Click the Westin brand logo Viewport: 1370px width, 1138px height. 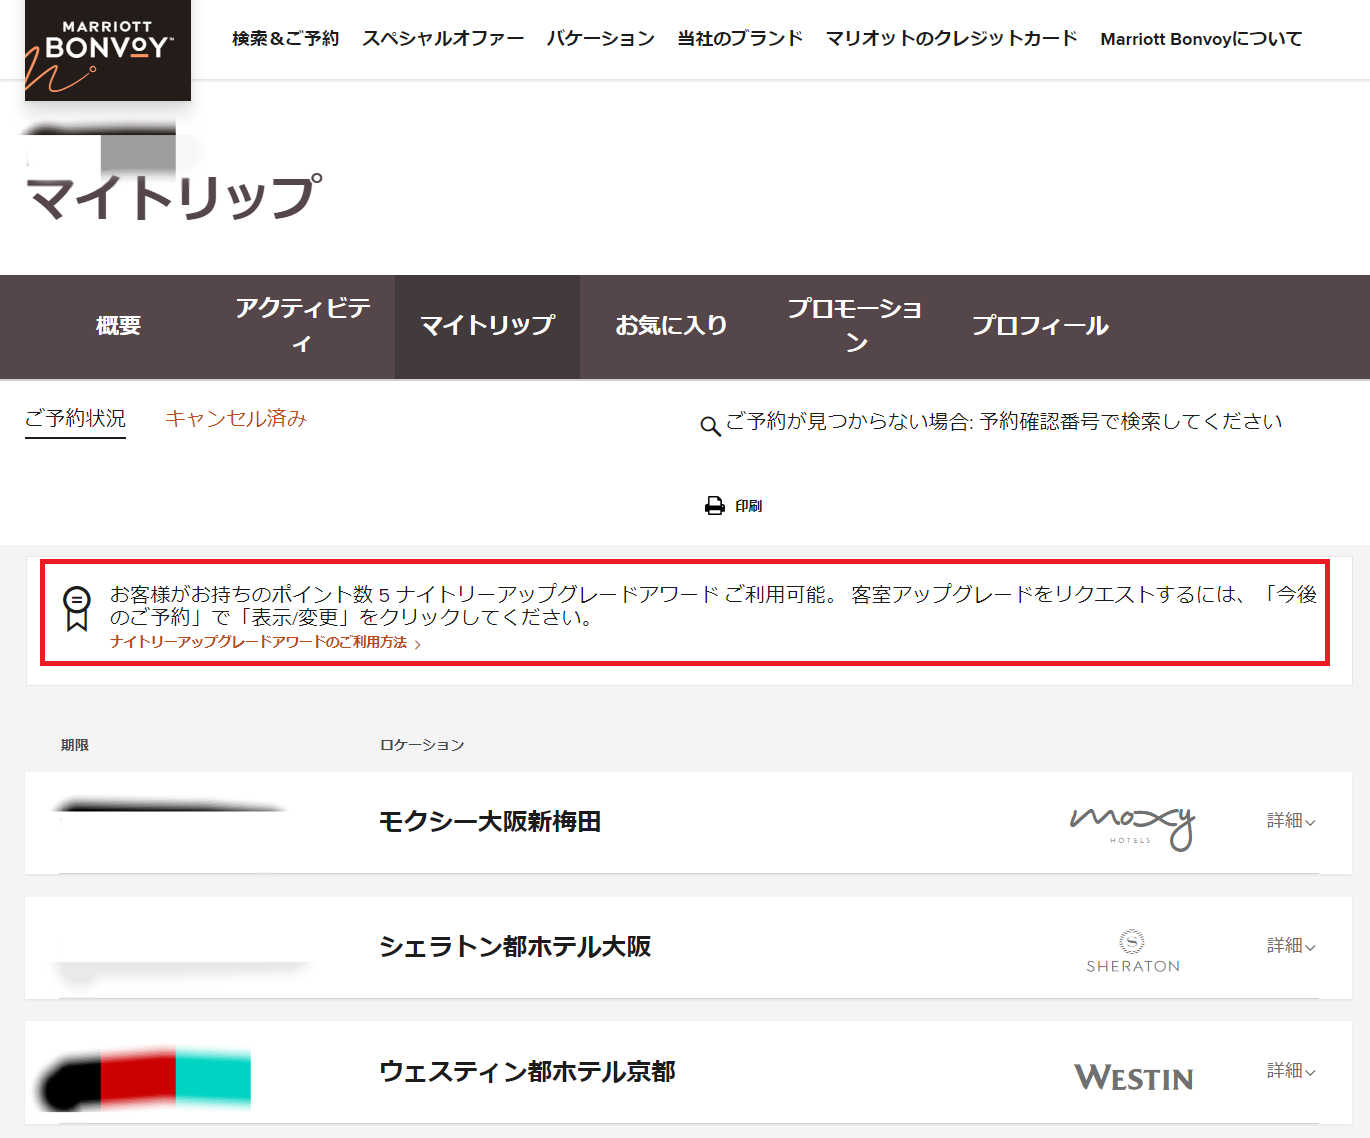coord(1133,1077)
